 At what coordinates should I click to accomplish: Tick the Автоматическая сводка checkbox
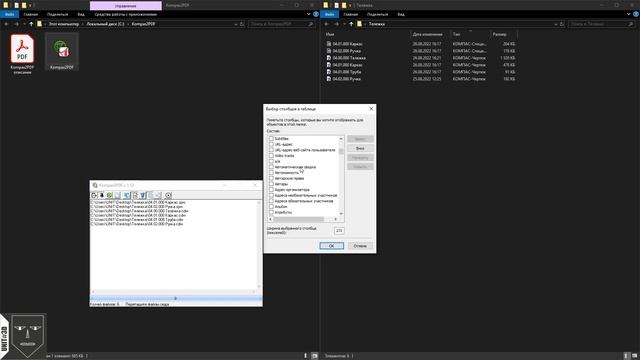point(271,167)
